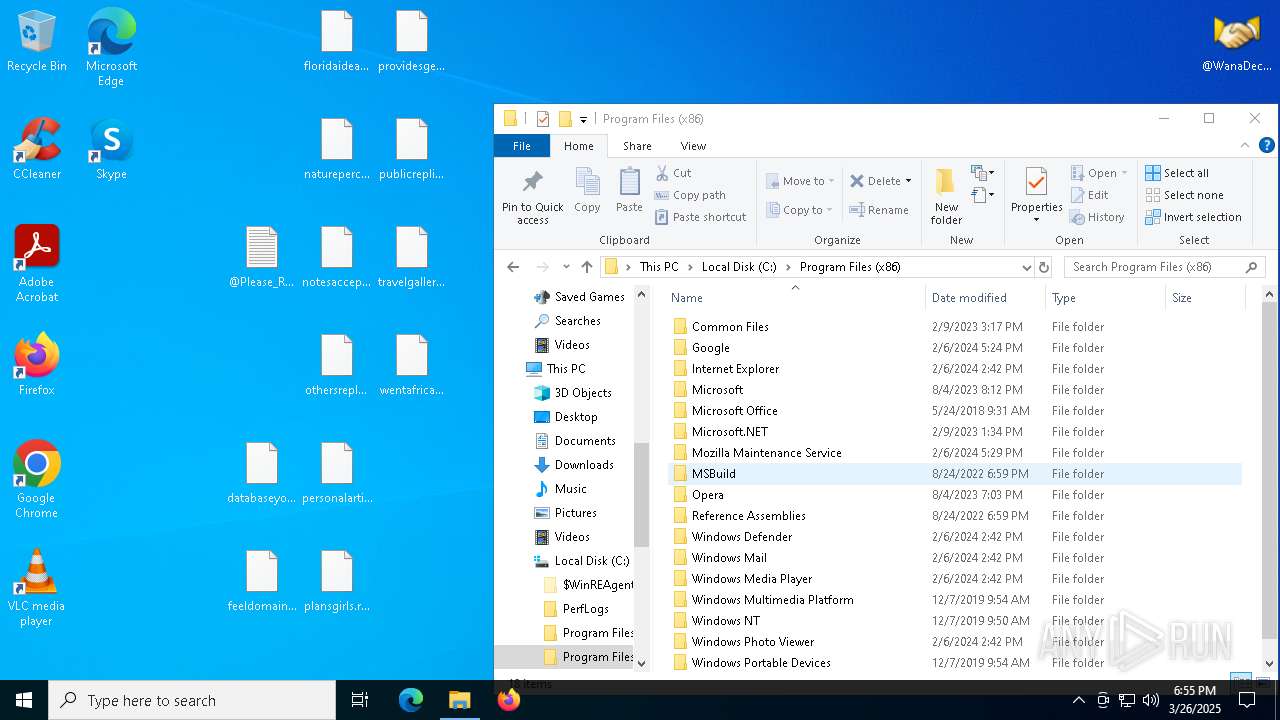The height and width of the screenshot is (720, 1280).
Task: Select the Common Files folder
Action: (955, 327)
